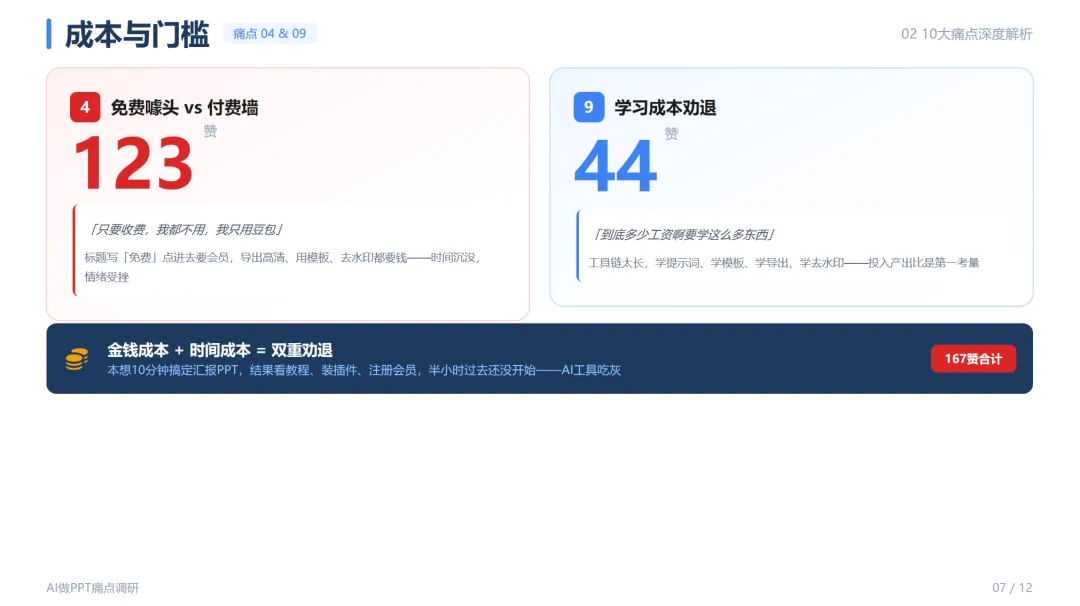1080x606 pixels.
Task: Click the heading 学习成本劝退
Action: click(665, 108)
